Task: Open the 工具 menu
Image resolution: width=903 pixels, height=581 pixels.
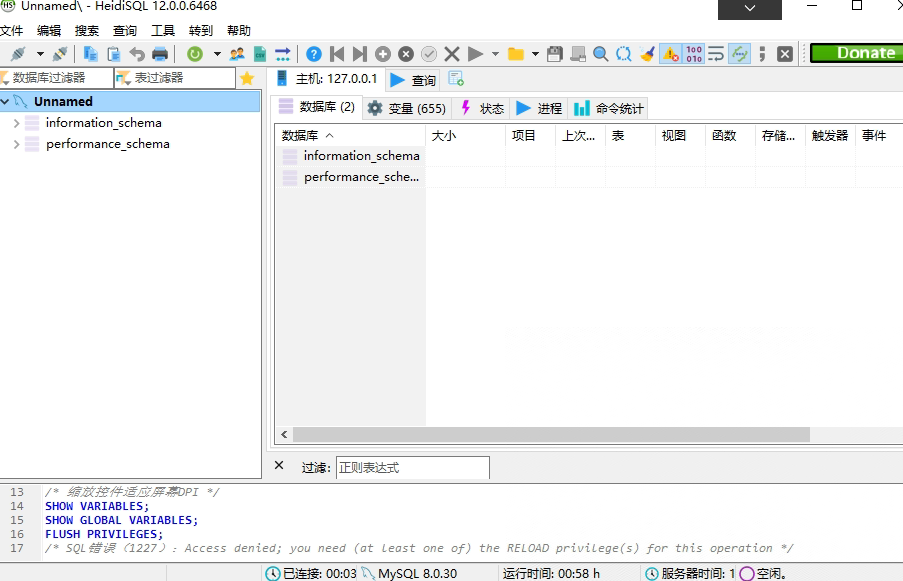Action: (x=163, y=31)
